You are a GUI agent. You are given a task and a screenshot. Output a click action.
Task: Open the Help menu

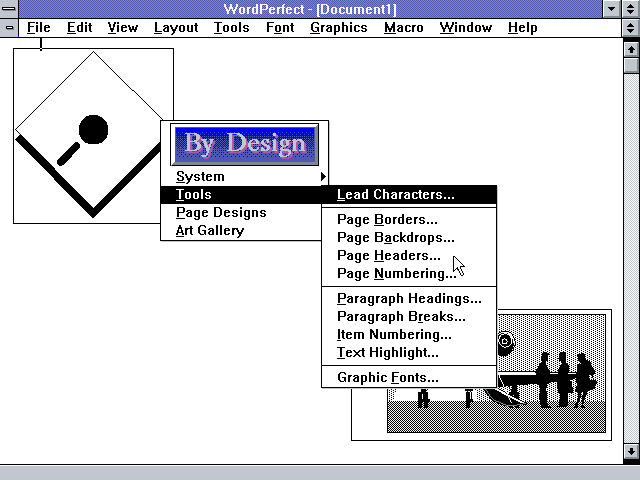click(x=522, y=28)
